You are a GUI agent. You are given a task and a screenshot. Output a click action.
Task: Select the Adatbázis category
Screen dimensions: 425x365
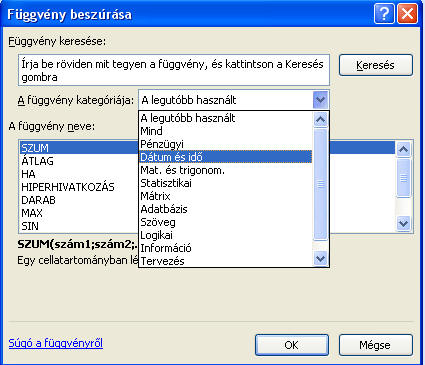225,209
